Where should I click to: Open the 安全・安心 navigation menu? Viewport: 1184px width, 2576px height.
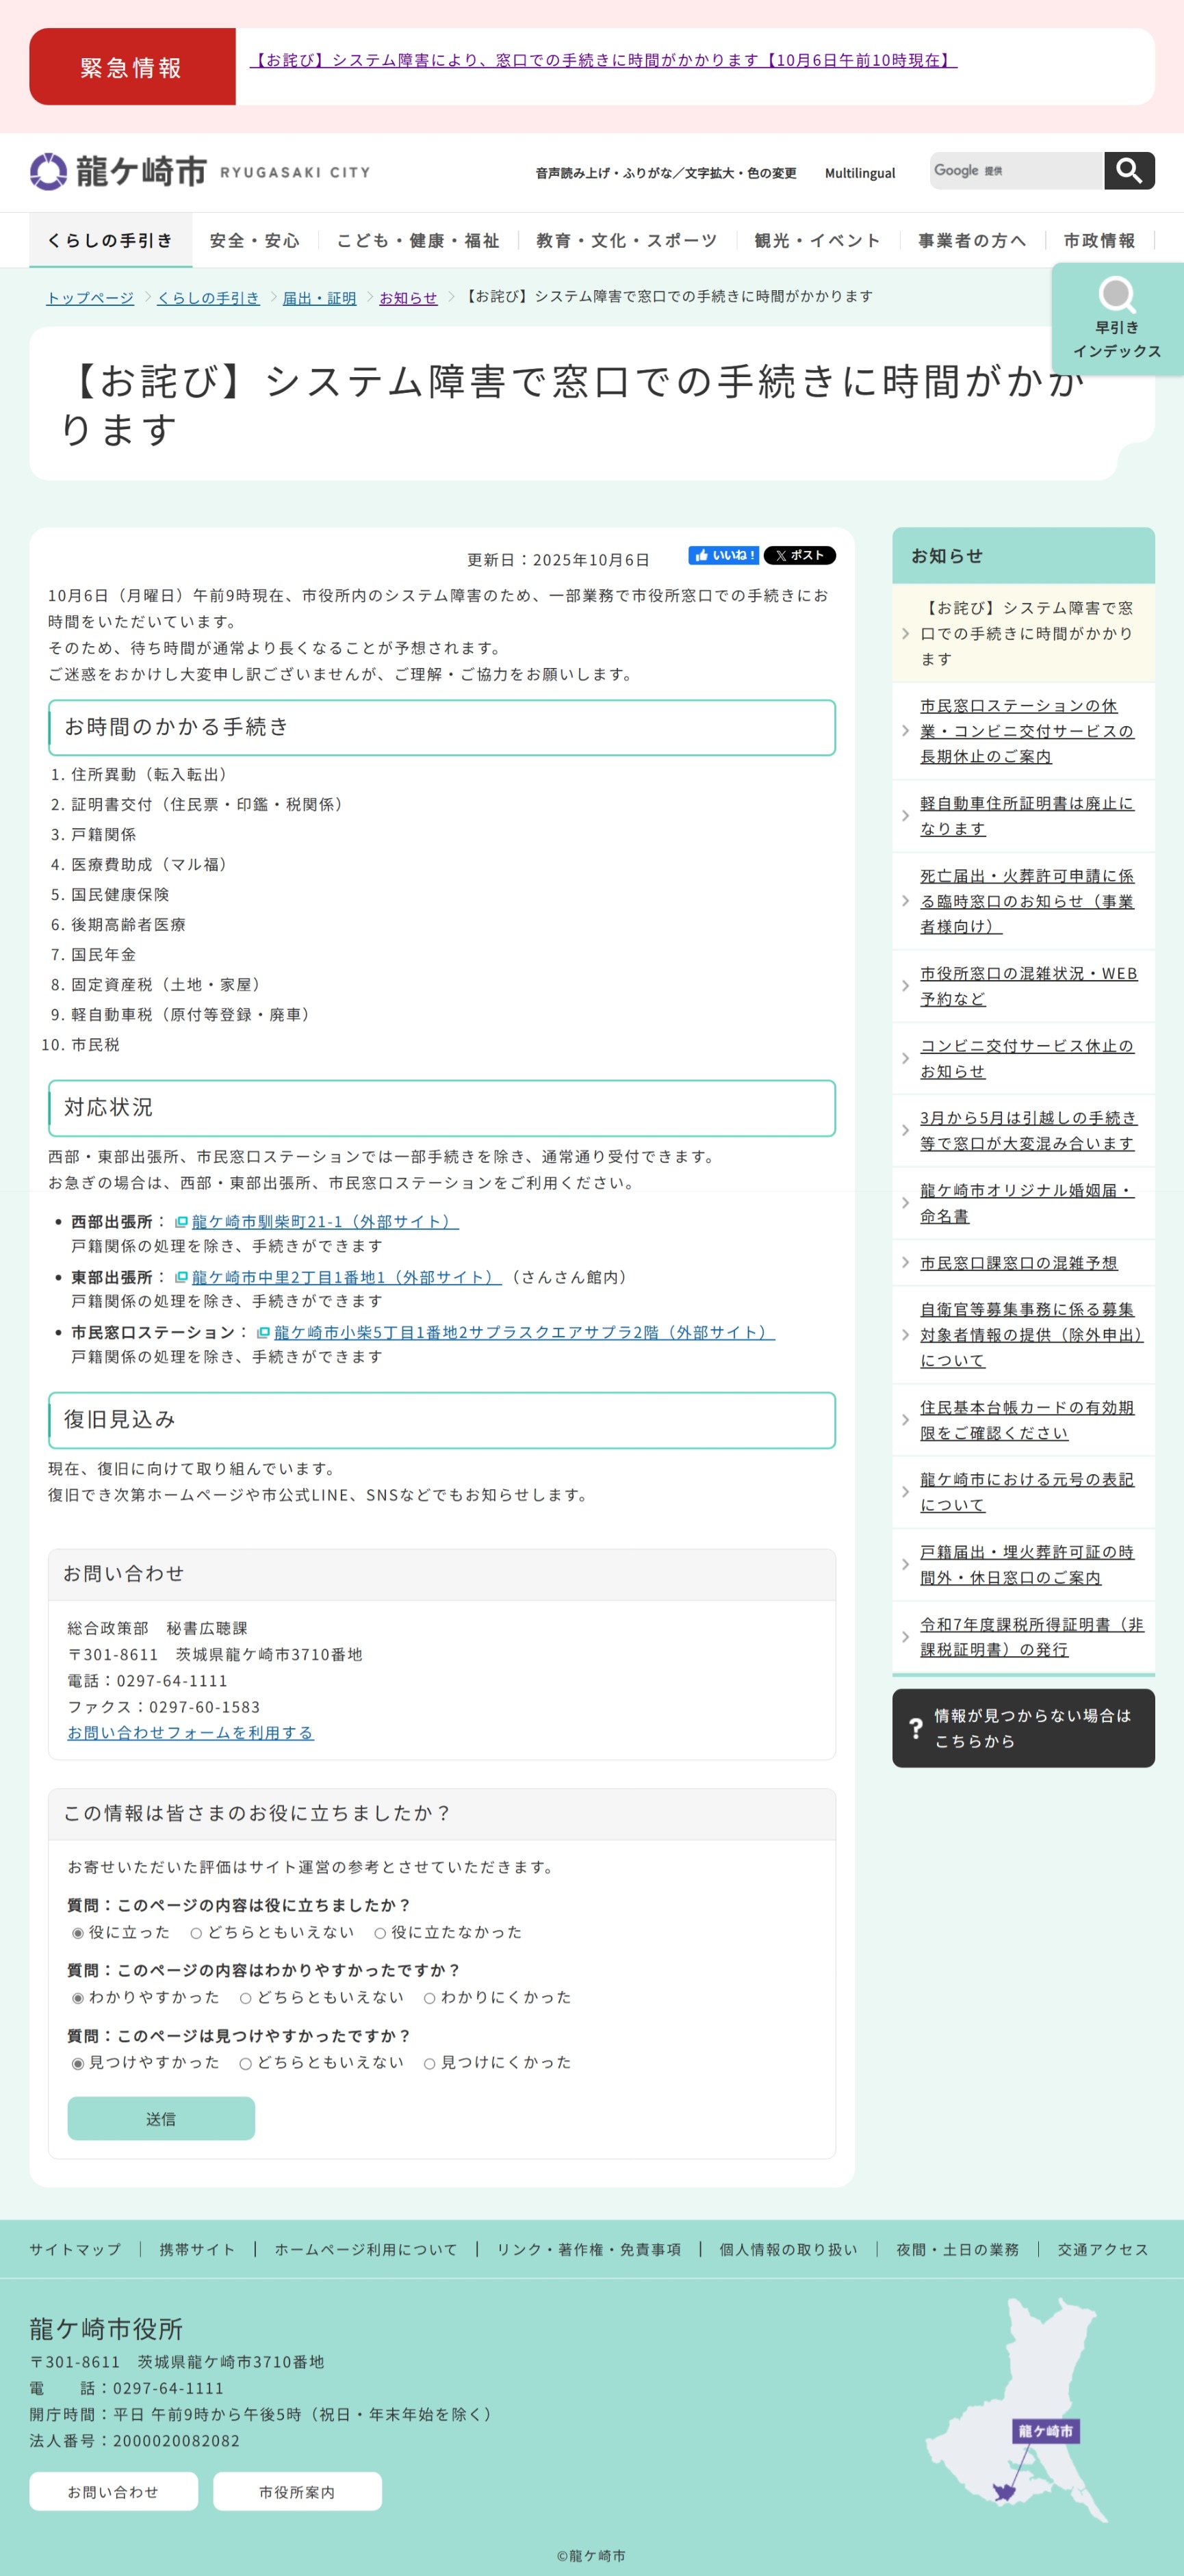(254, 241)
